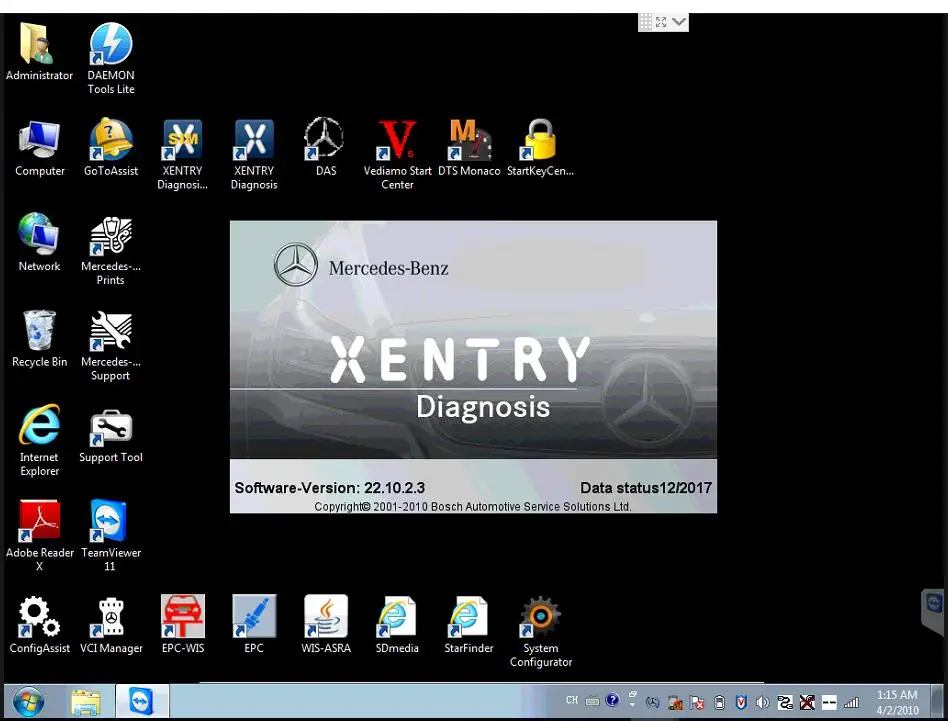Open on-screen keyboard tray icon

point(592,702)
